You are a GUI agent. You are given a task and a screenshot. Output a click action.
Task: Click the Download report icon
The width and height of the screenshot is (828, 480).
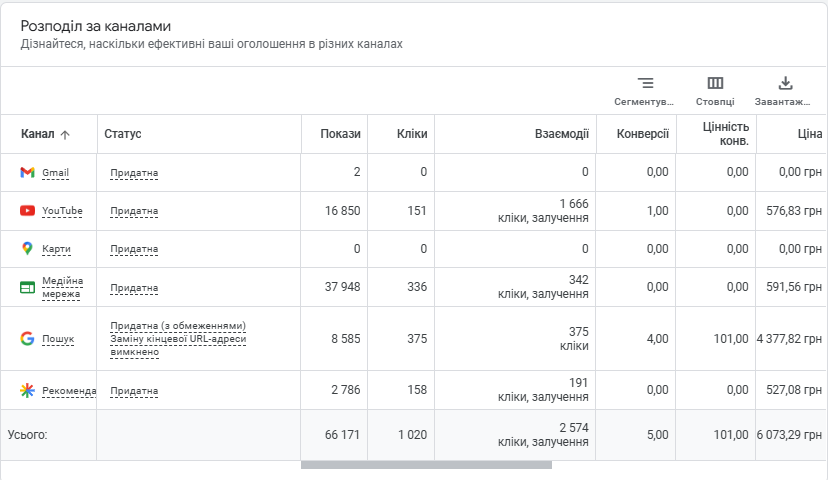[785, 83]
